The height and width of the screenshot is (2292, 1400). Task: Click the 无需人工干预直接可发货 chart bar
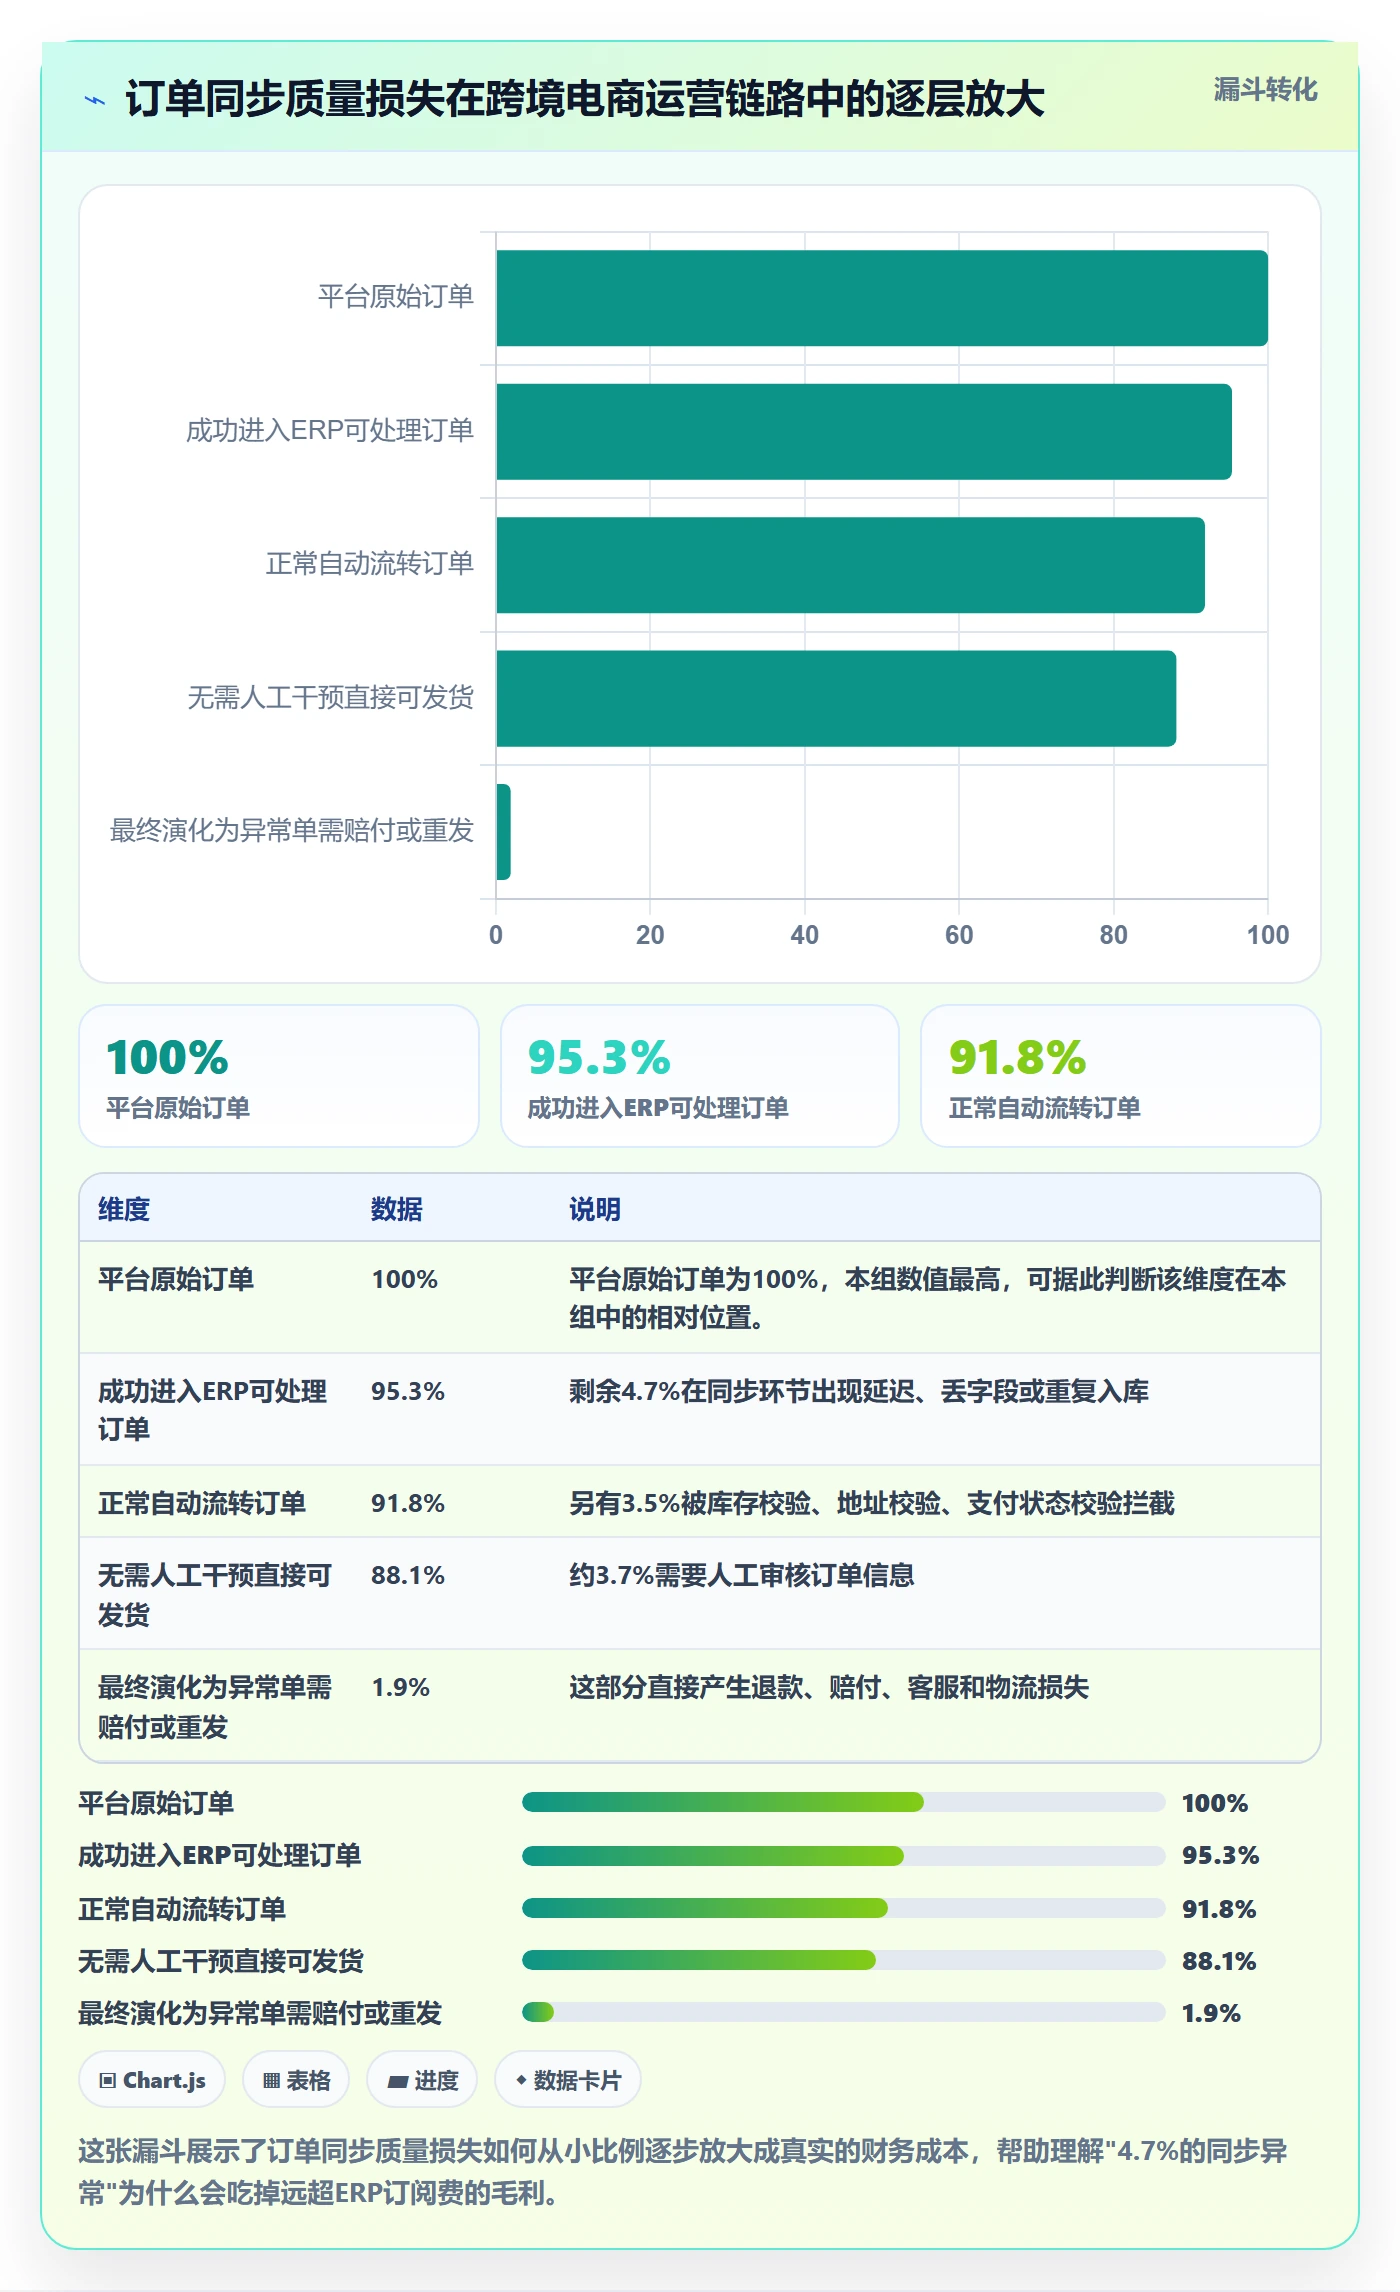click(836, 698)
